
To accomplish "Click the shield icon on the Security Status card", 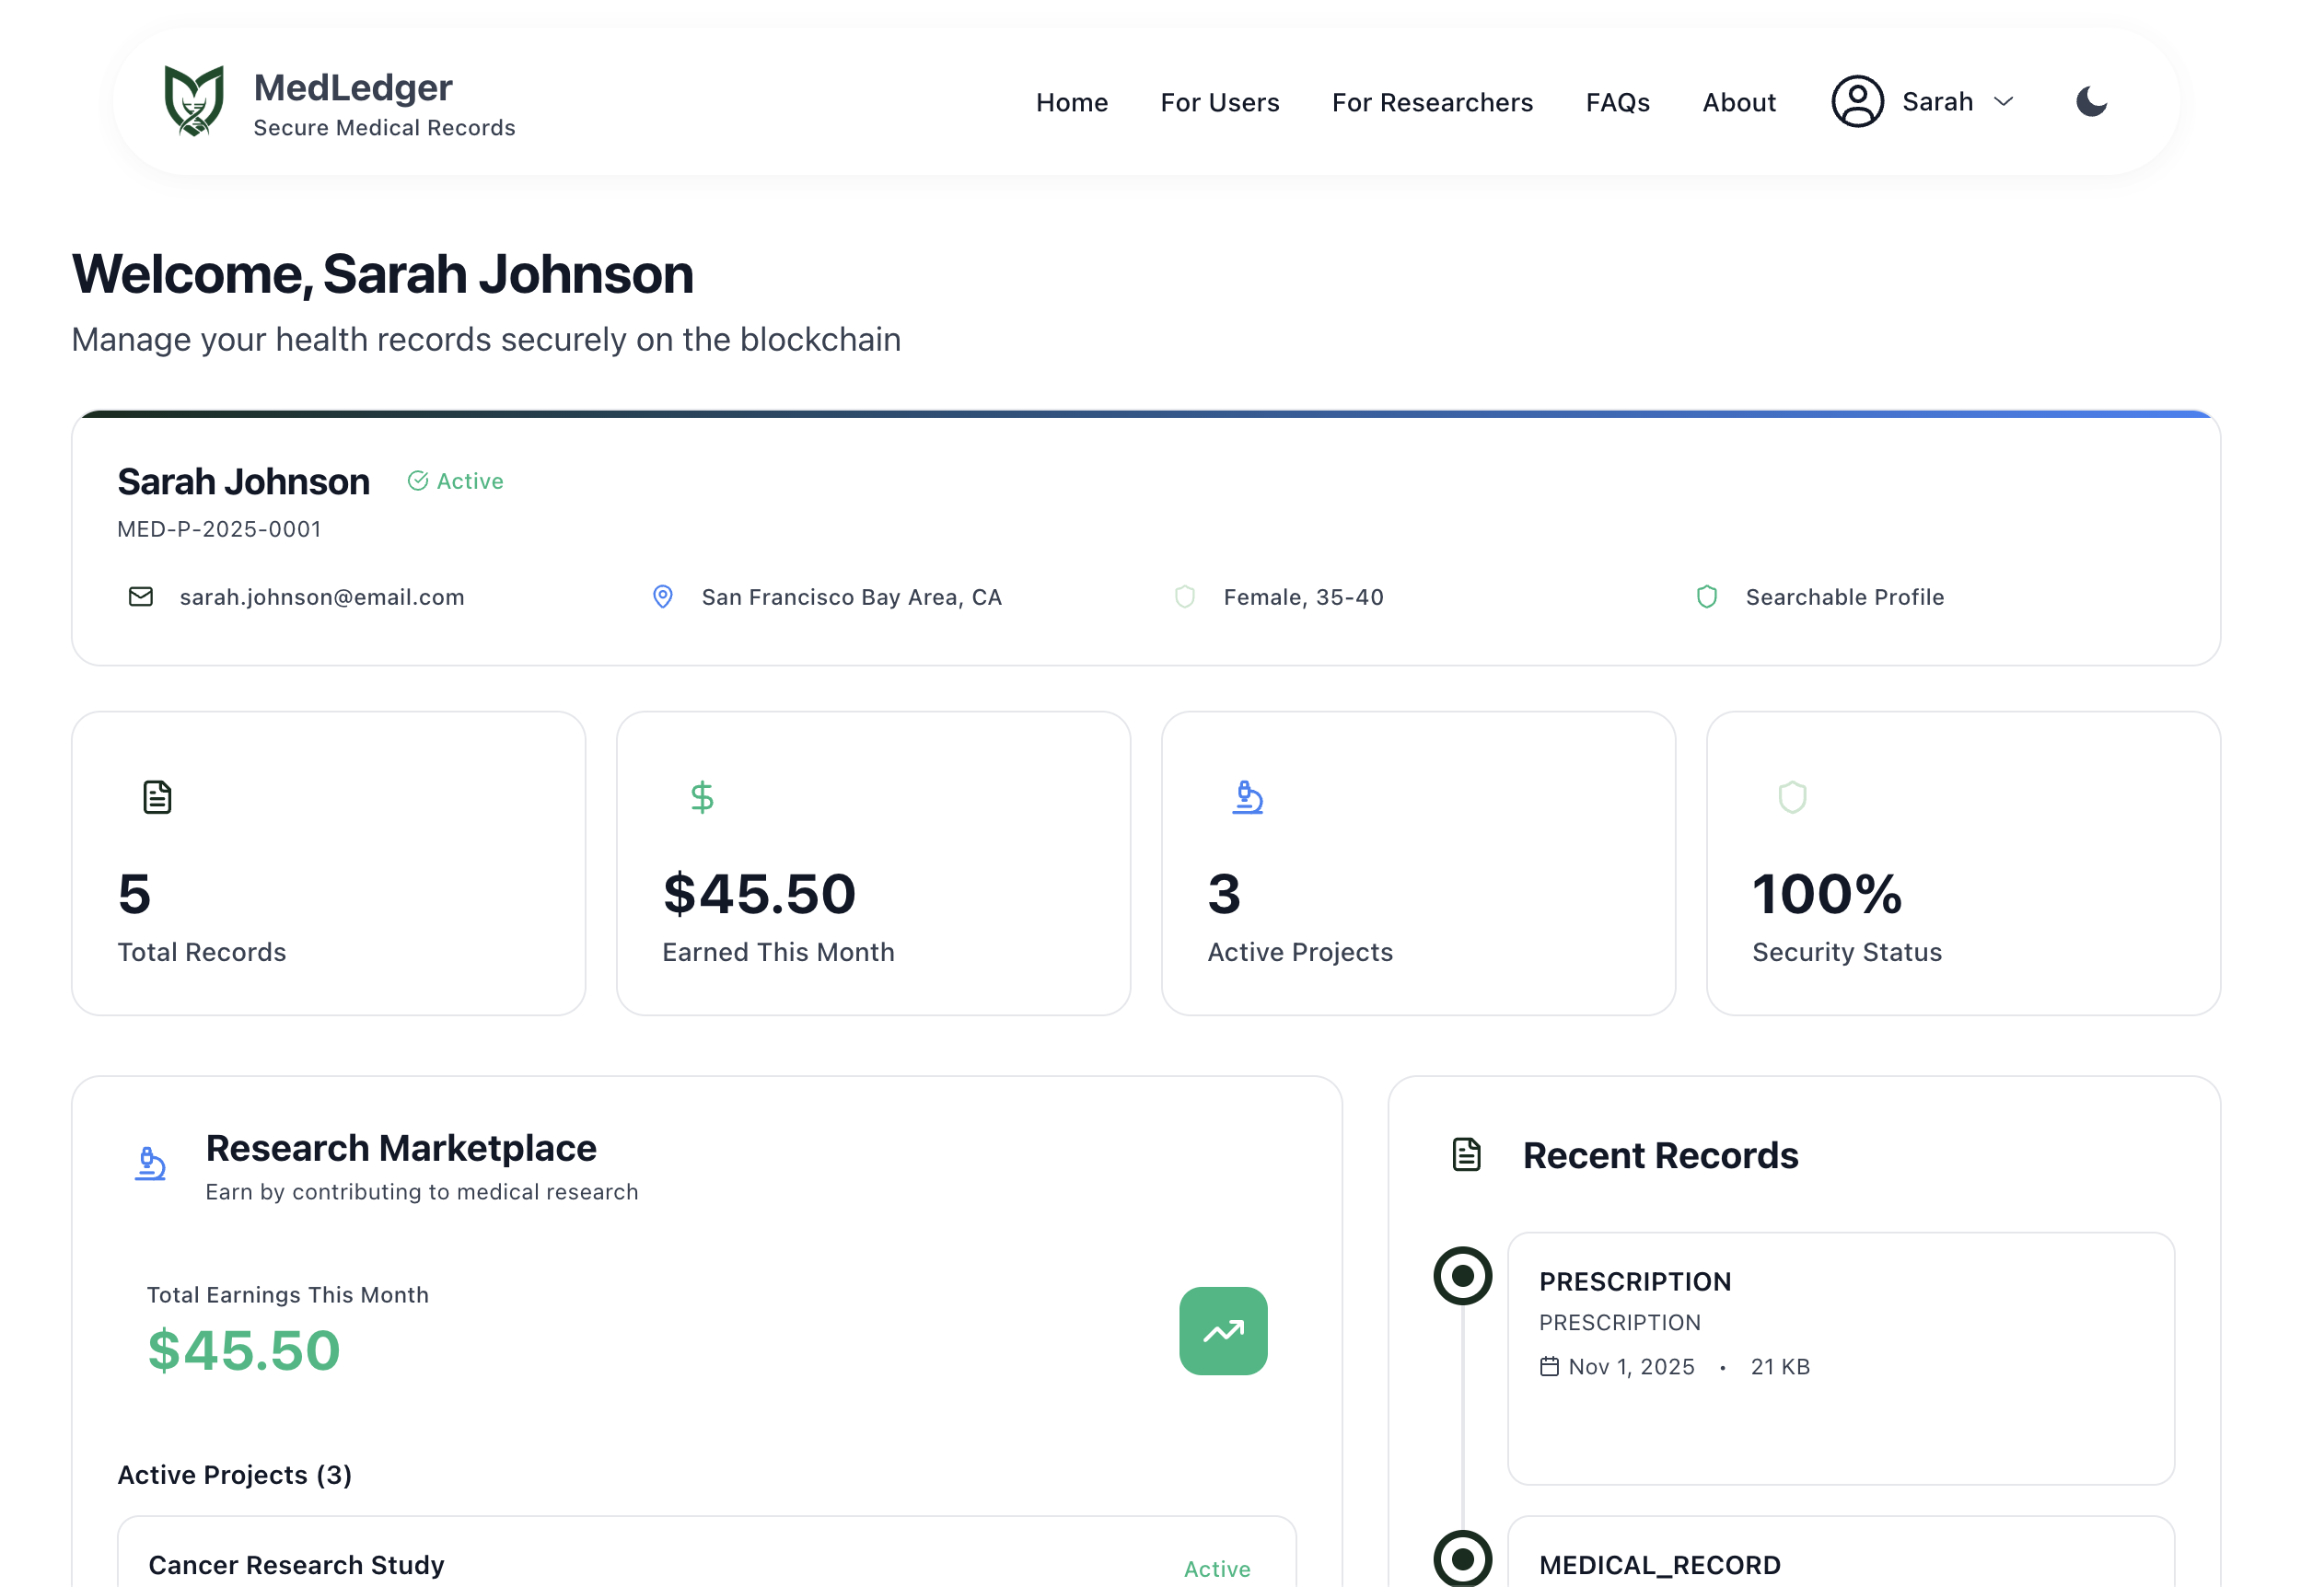I will (1792, 797).
